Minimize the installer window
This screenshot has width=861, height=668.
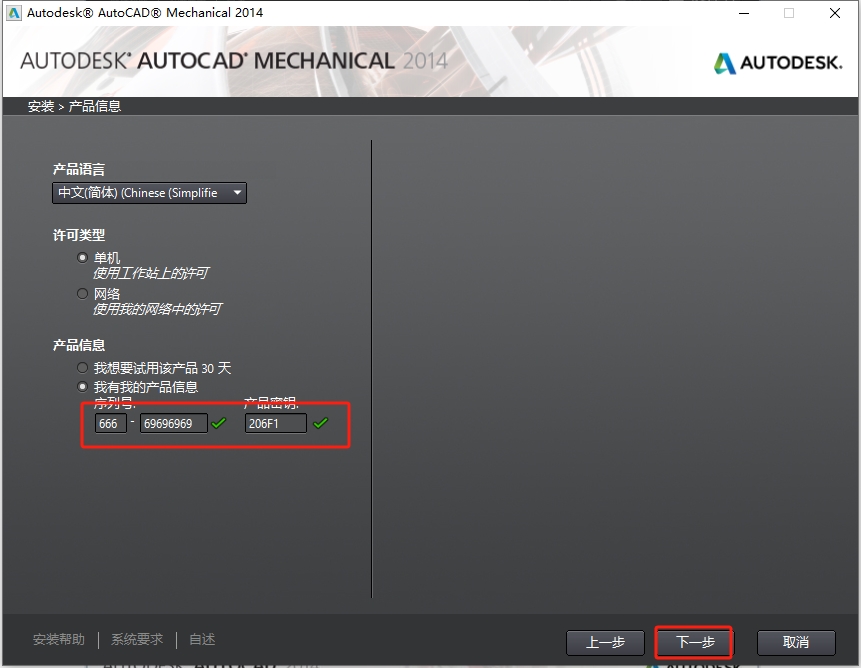(x=744, y=13)
